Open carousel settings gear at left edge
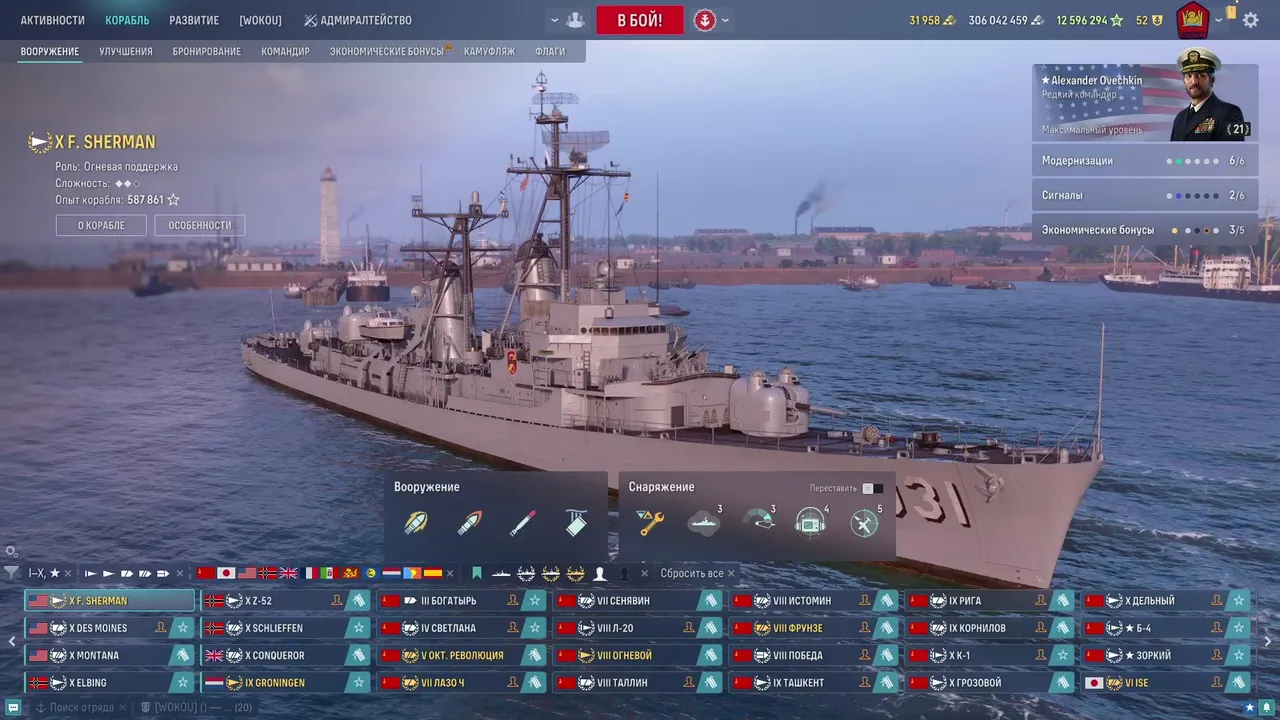 point(11,551)
